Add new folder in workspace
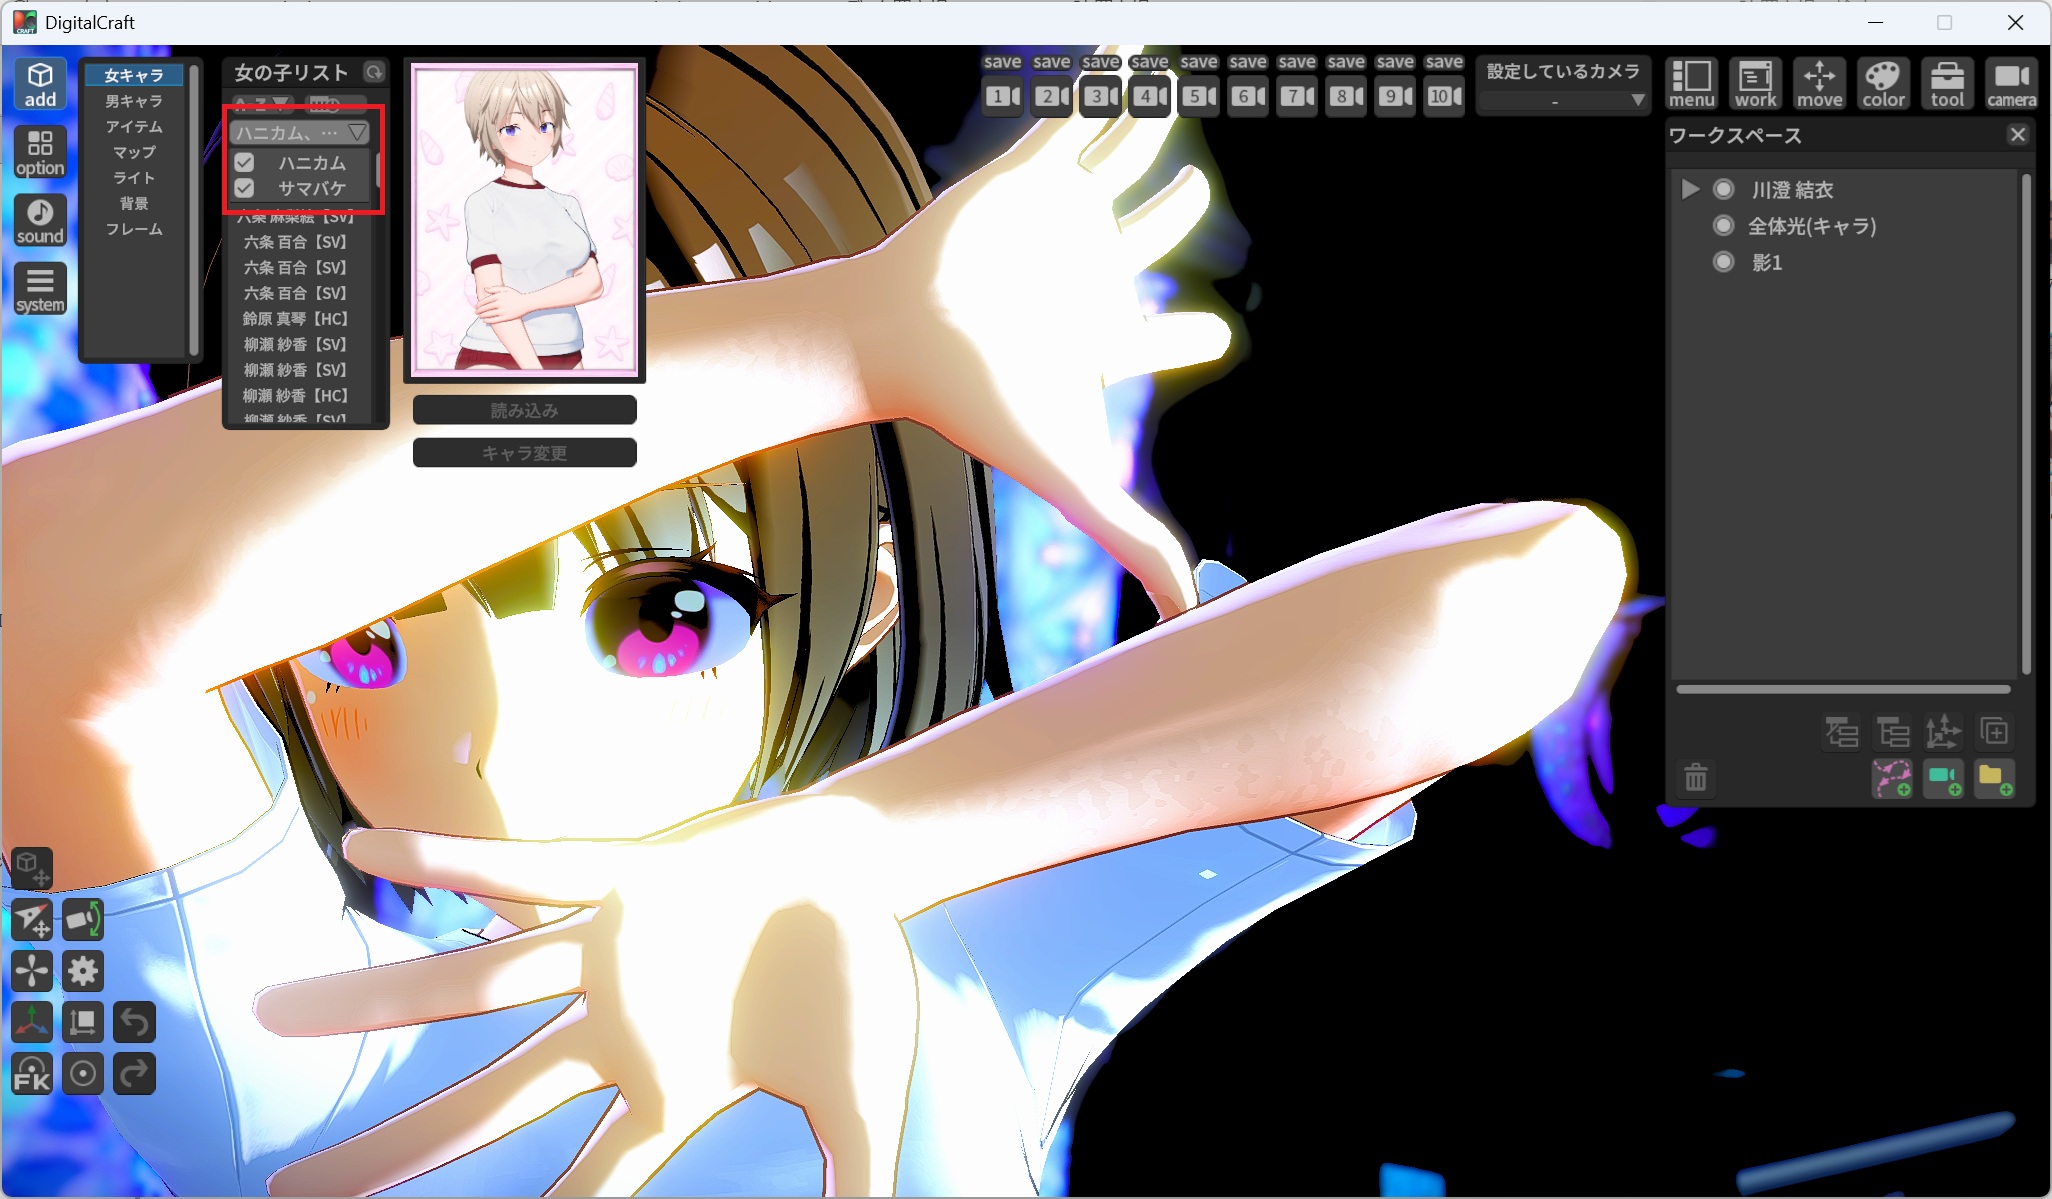 click(1994, 778)
